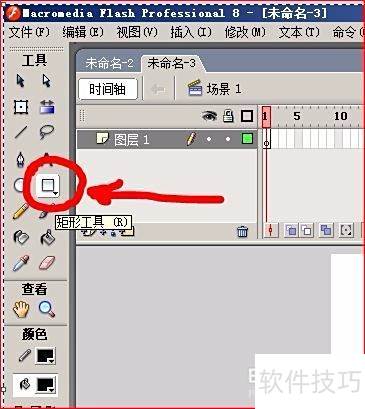The height and width of the screenshot is (409, 365).
Task: Click frame 1 keyframe in 图层 1
Action: (266, 139)
